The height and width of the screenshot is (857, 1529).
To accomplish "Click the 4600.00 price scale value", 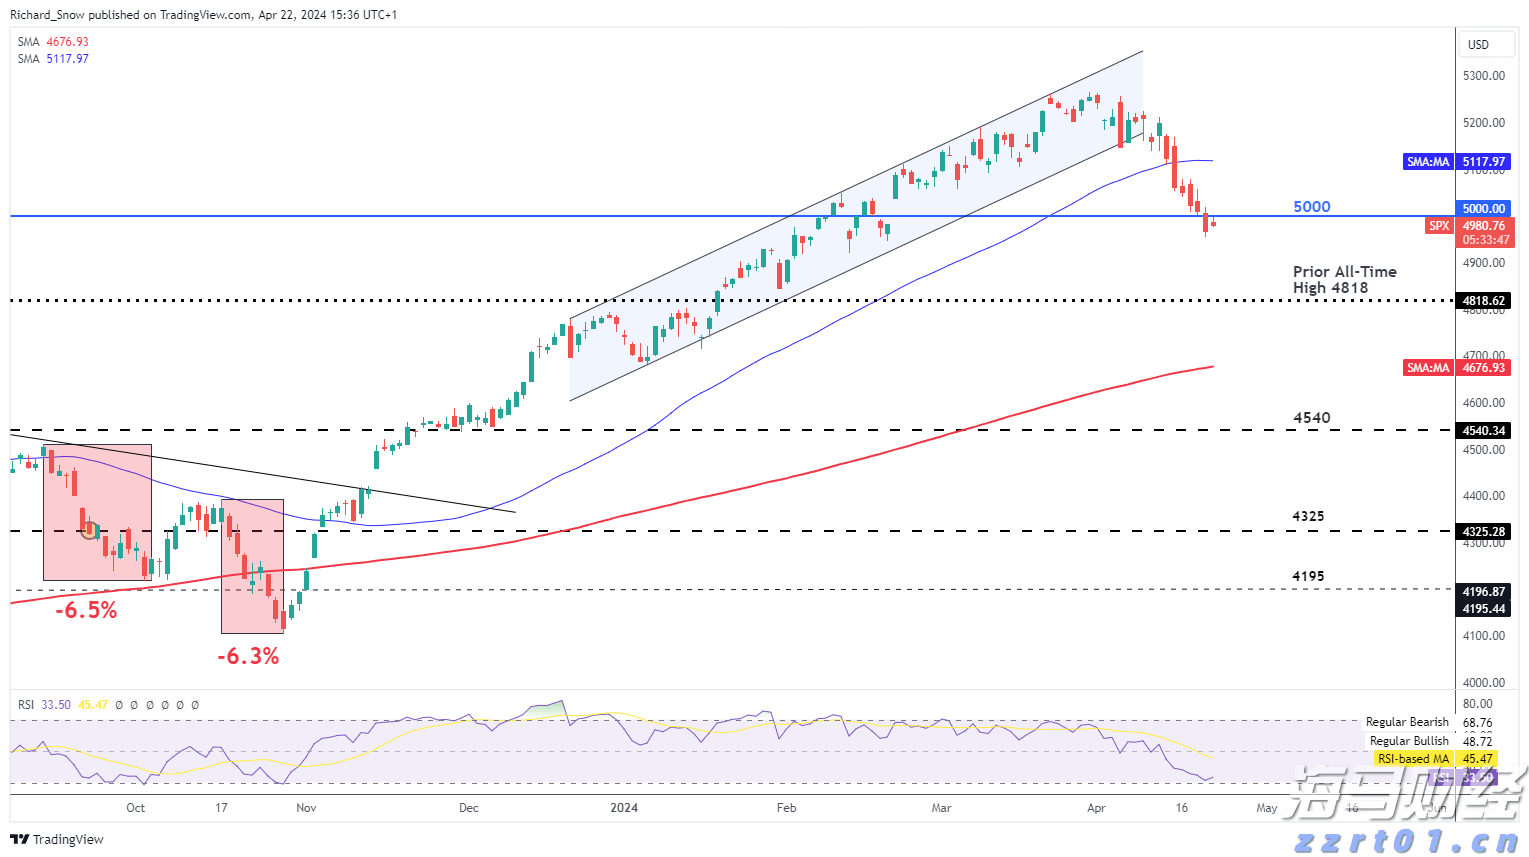I will pyautogui.click(x=1483, y=403).
